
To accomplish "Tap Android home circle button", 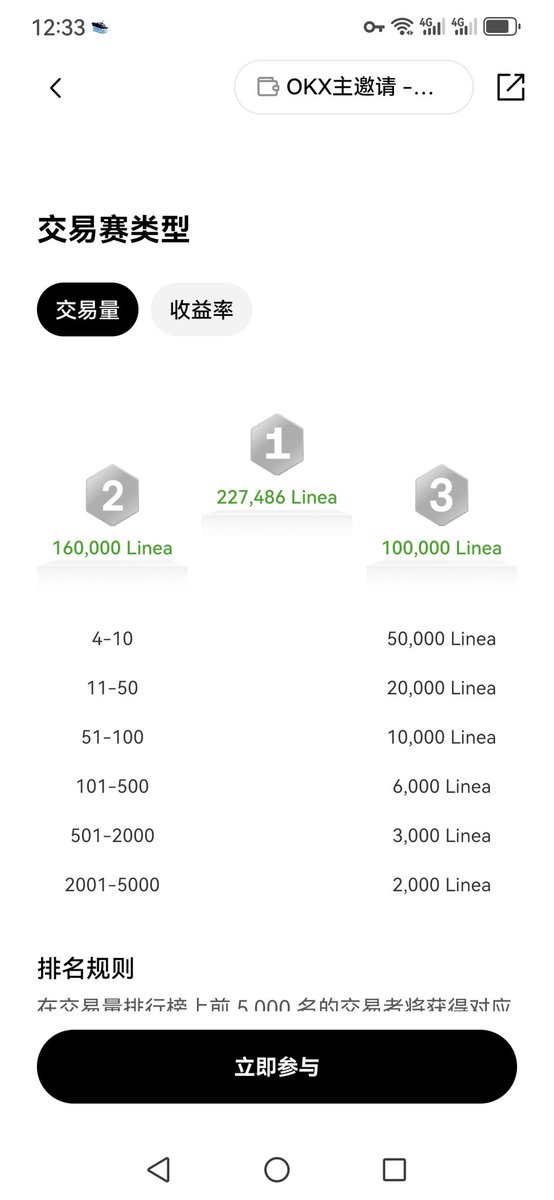I will (x=277, y=1169).
